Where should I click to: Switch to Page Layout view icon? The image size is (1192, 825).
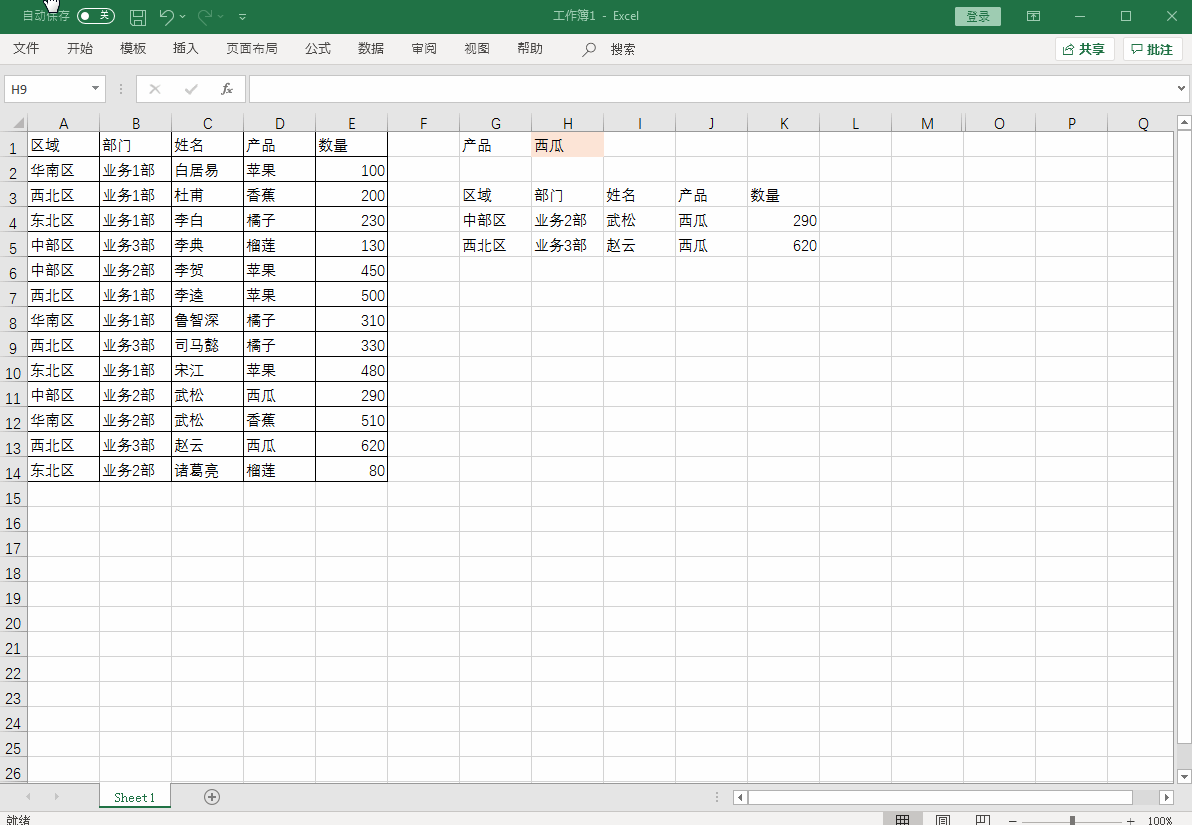point(943,819)
